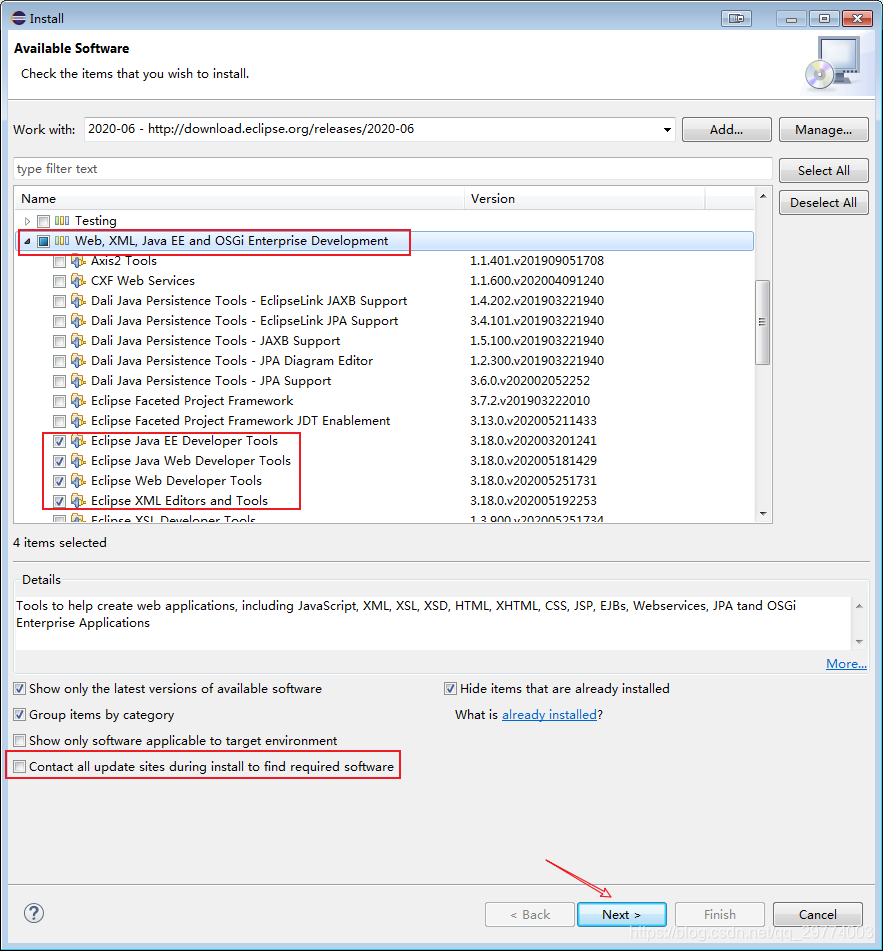Click the Name column header
883x951 pixels.
[240, 198]
